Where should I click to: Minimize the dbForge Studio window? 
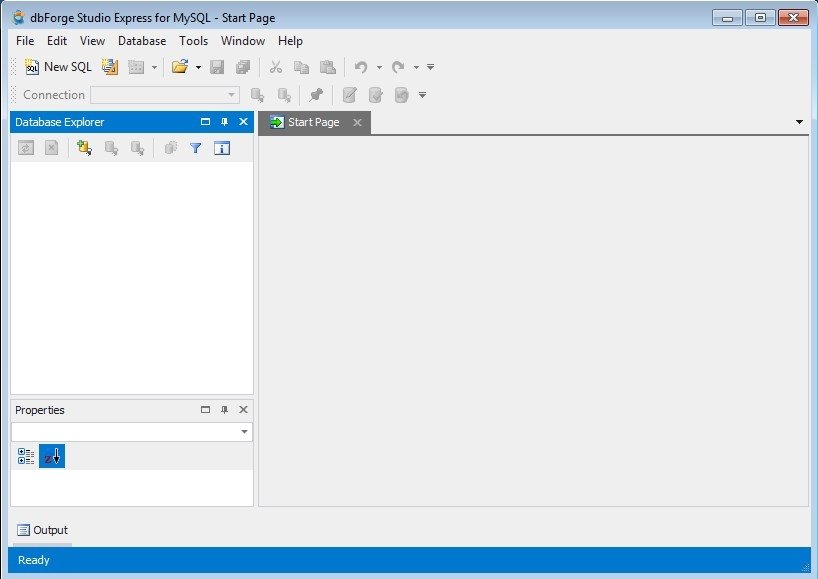tap(727, 18)
